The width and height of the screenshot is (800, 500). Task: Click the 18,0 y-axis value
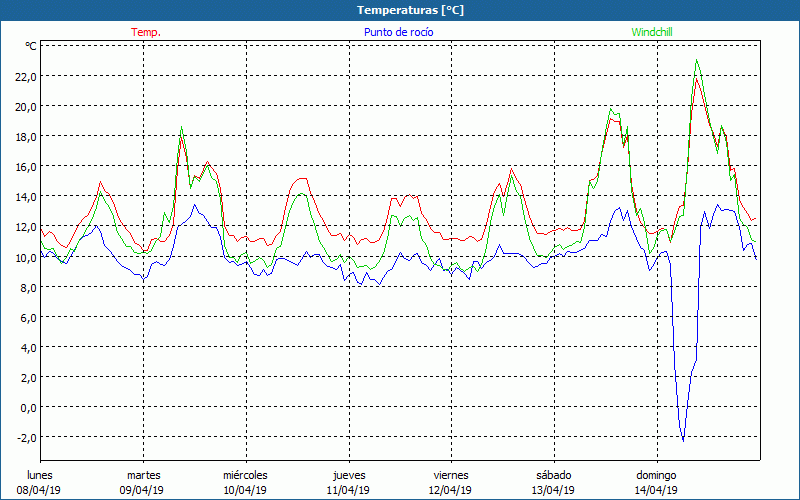26,137
